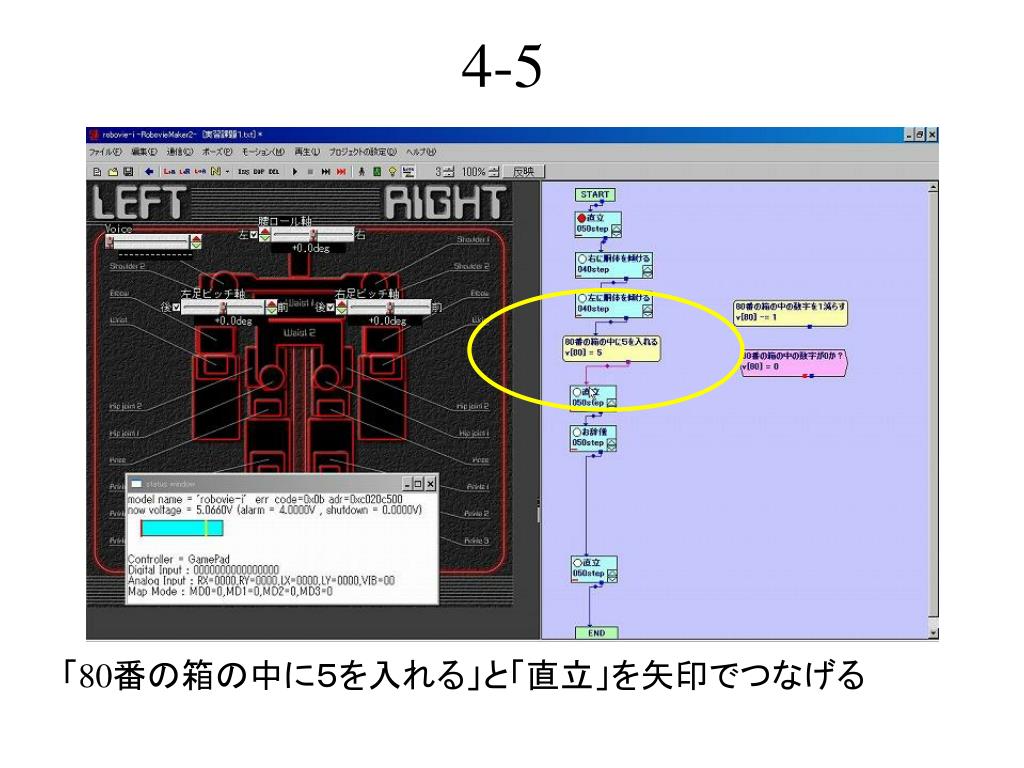Viewport: 1024px width, 768px height.
Task: Select the v[80] -= 1 yellow block
Action: pyautogui.click(x=790, y=312)
